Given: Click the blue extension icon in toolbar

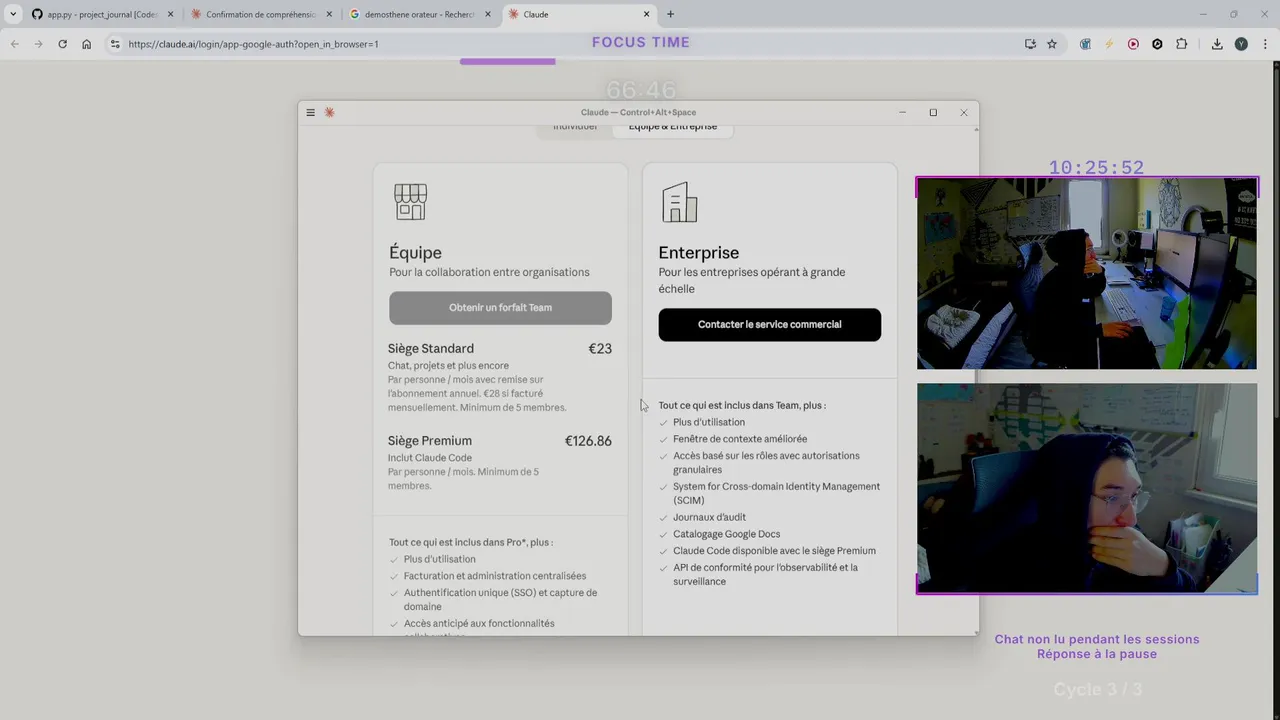Looking at the screenshot, I should 1085,44.
